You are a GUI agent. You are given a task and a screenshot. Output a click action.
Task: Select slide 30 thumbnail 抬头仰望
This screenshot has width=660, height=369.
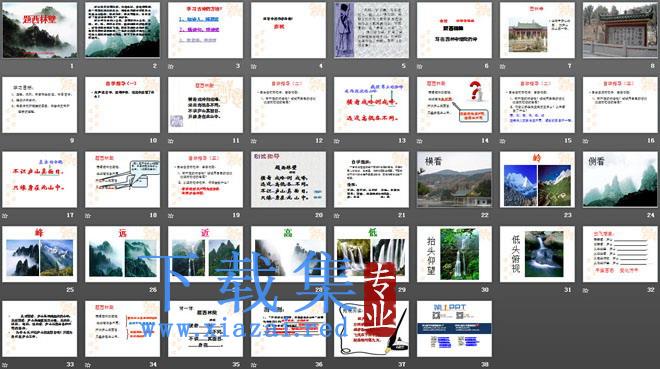[x=454, y=254]
